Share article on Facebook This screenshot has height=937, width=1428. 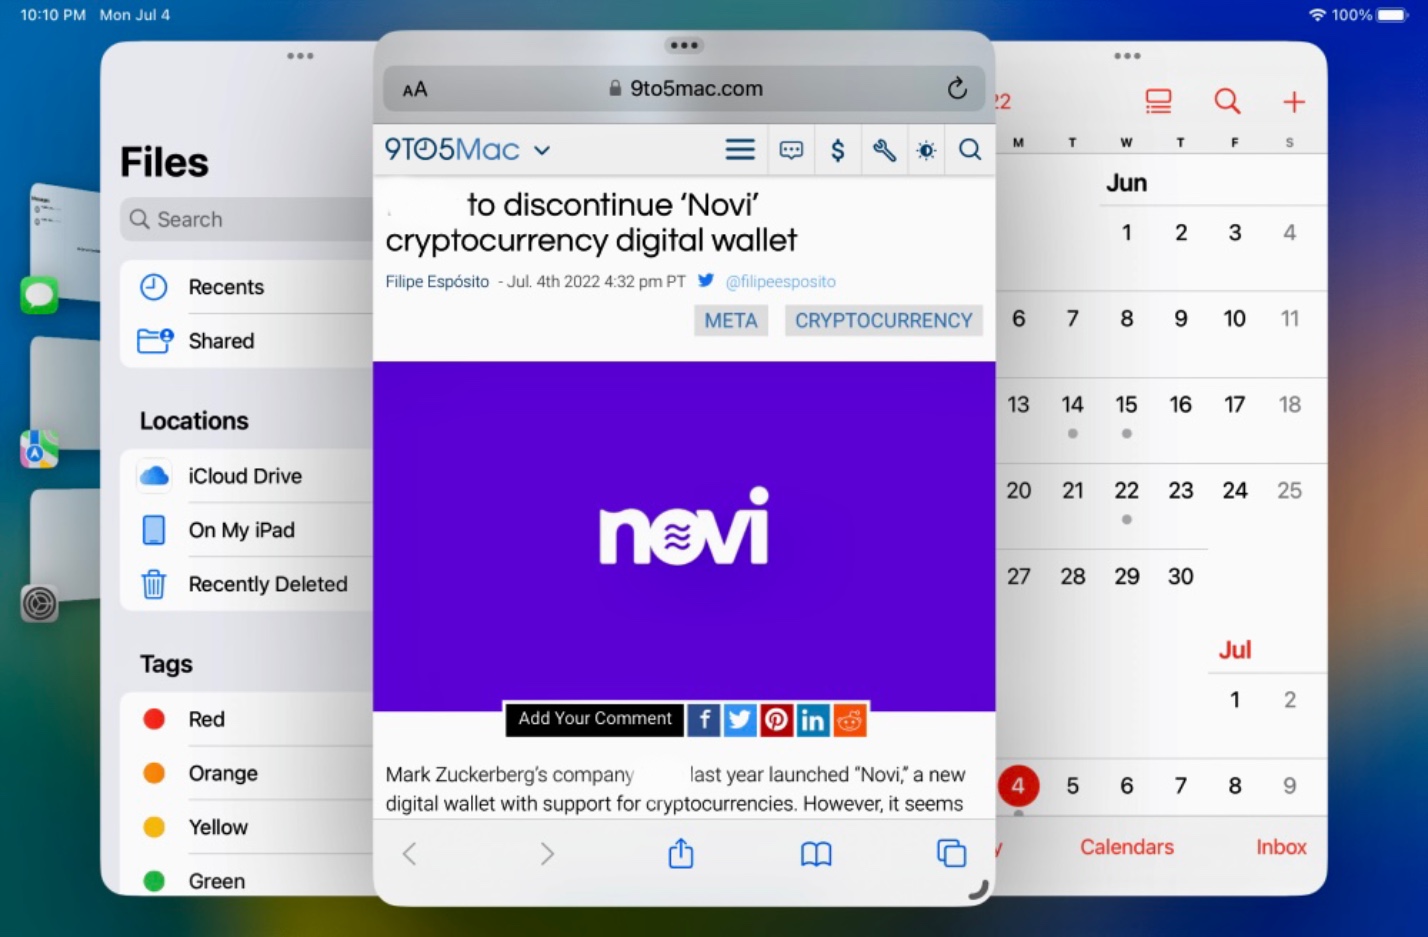point(703,720)
